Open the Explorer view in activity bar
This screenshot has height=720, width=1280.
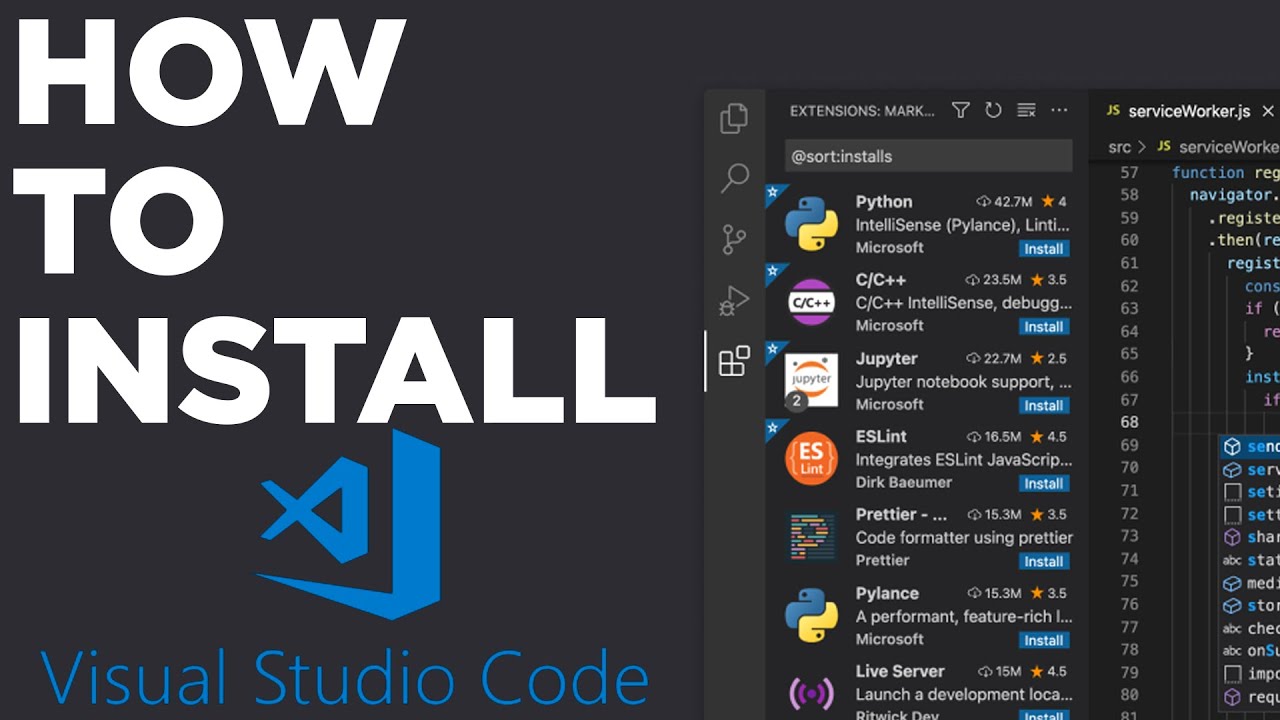tap(734, 118)
